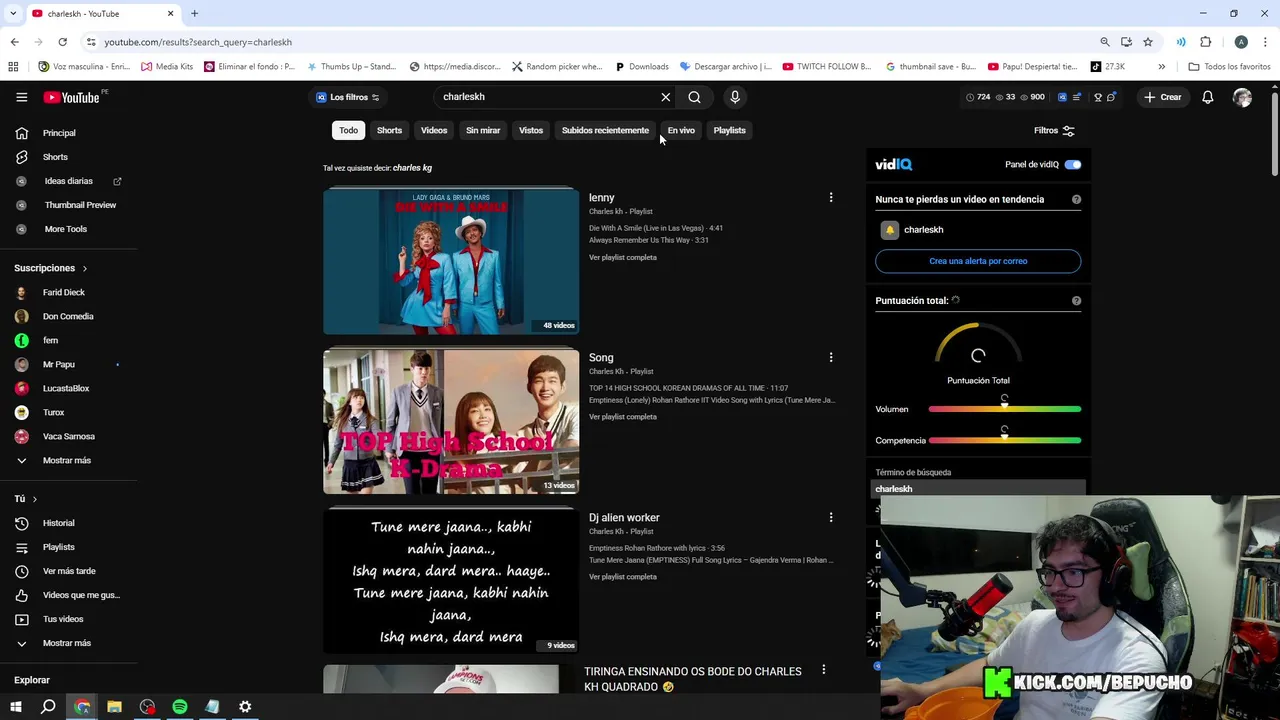This screenshot has height=720, width=1280.
Task: Open File Explorer from taskbar
Action: 114,707
